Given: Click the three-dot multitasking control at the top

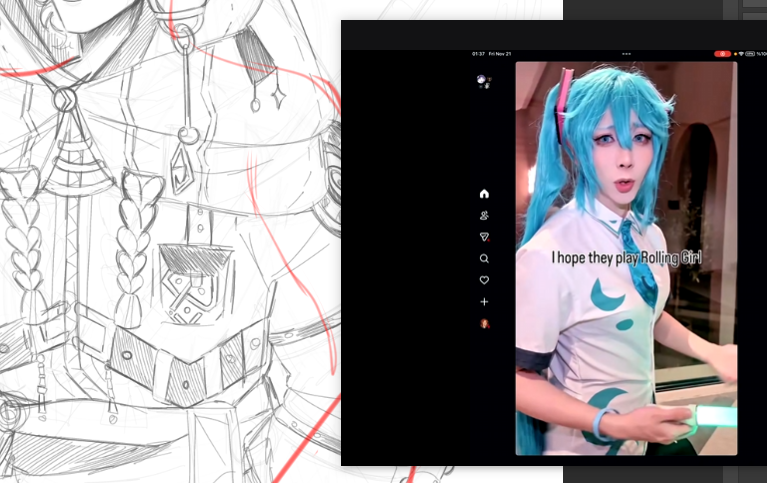Looking at the screenshot, I should pos(626,54).
